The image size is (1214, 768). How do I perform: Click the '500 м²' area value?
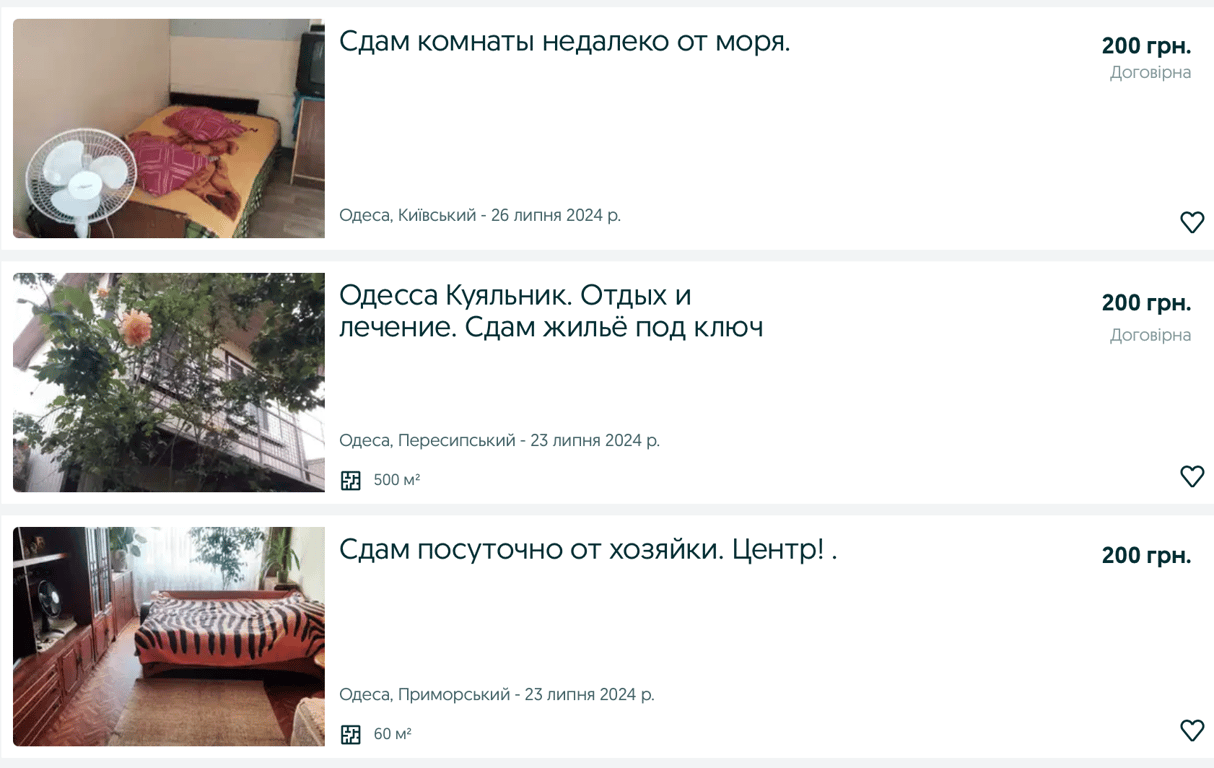coord(397,480)
